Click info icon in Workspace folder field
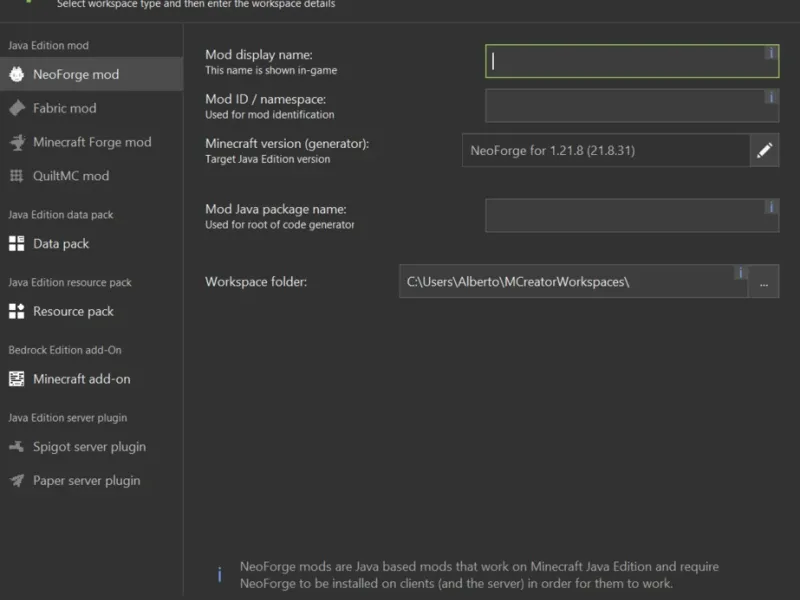This screenshot has width=800, height=600. coord(740,272)
